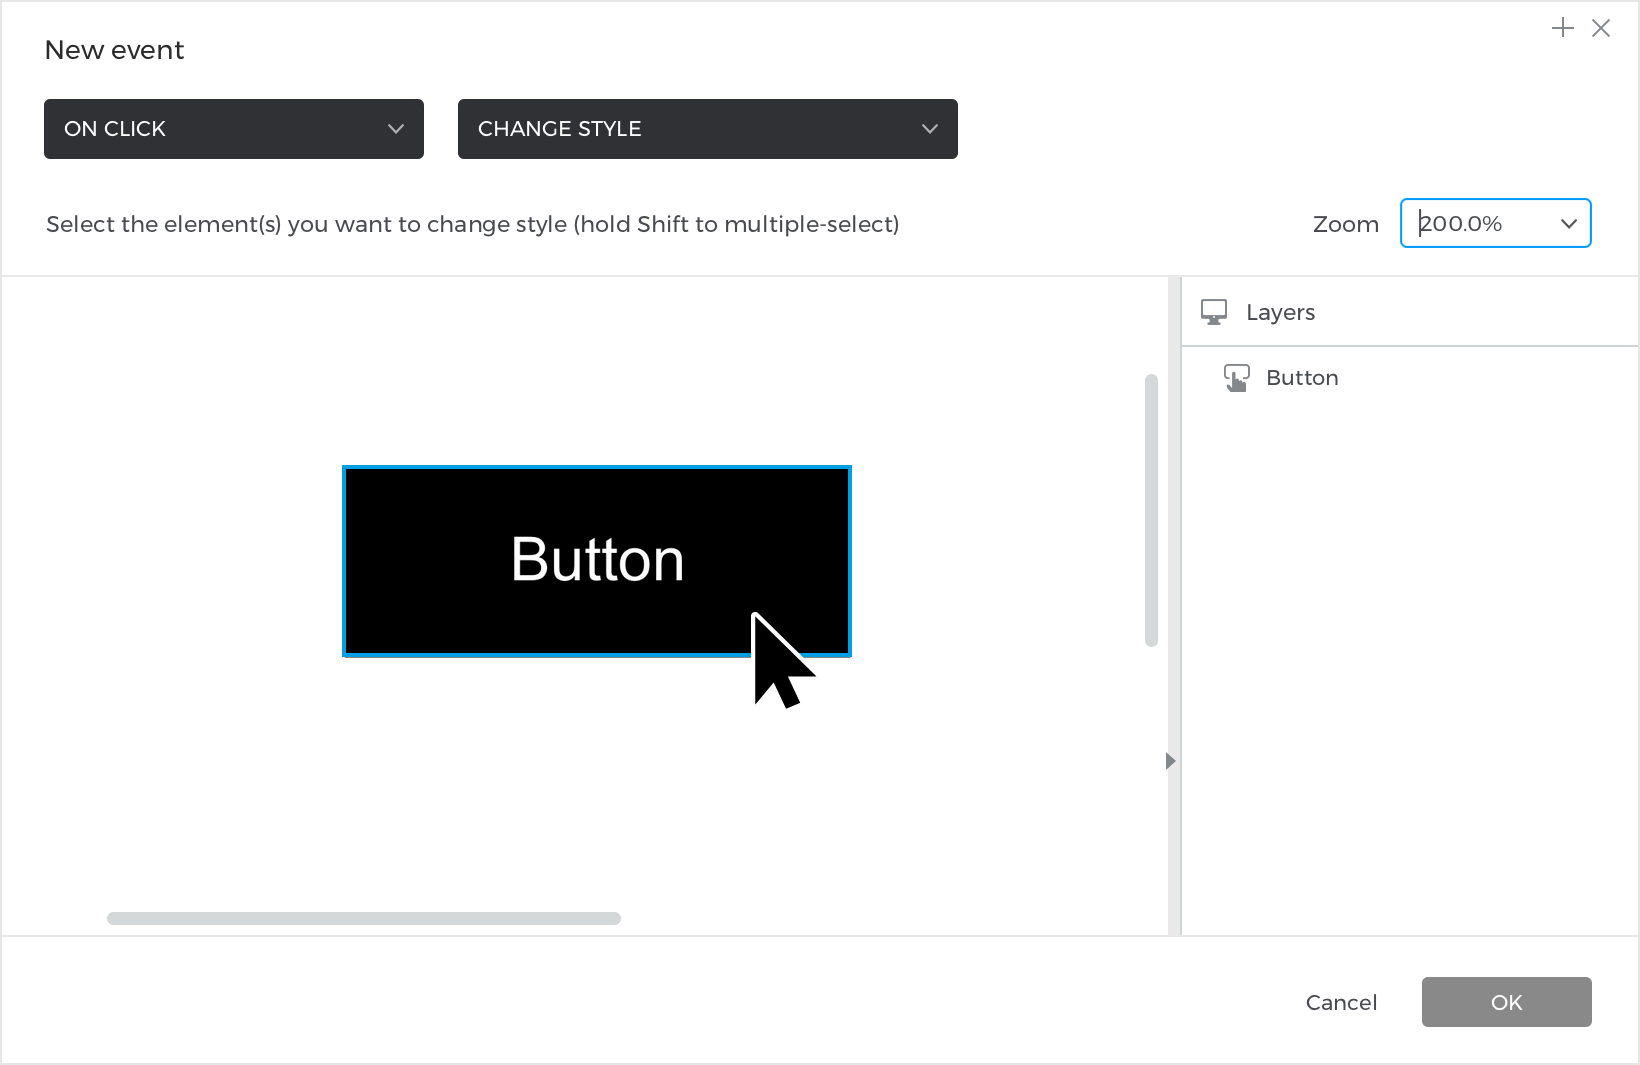Click the Layers panel header title

pos(1280,312)
